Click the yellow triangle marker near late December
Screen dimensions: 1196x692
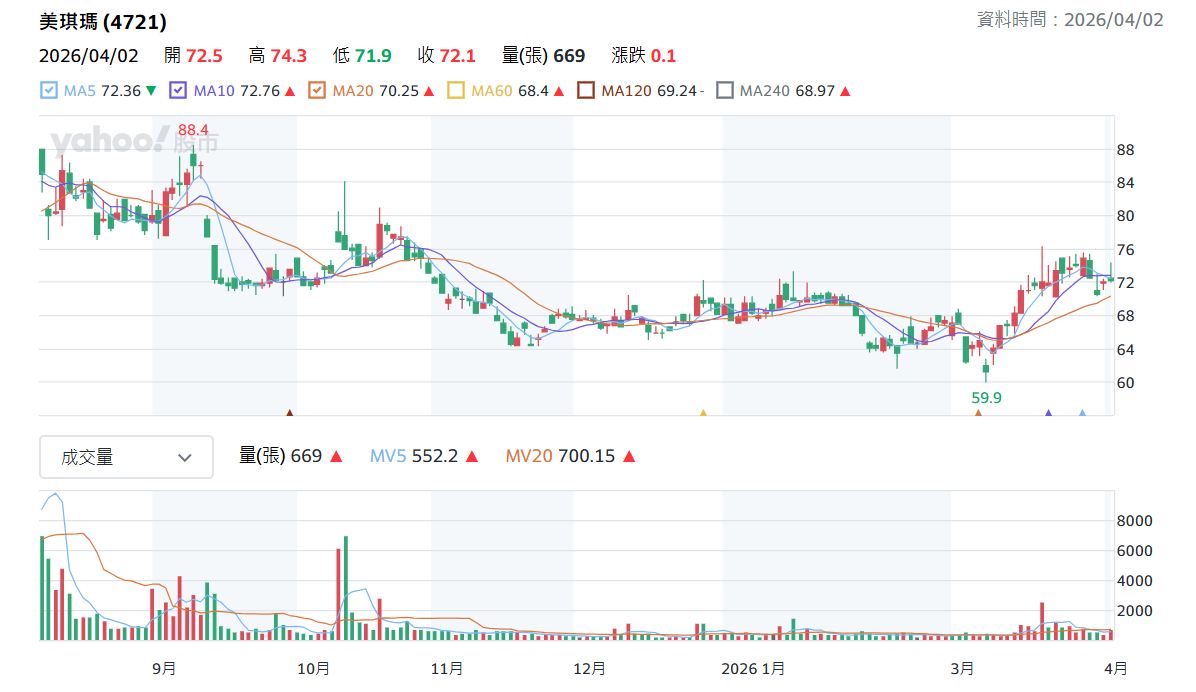[703, 413]
